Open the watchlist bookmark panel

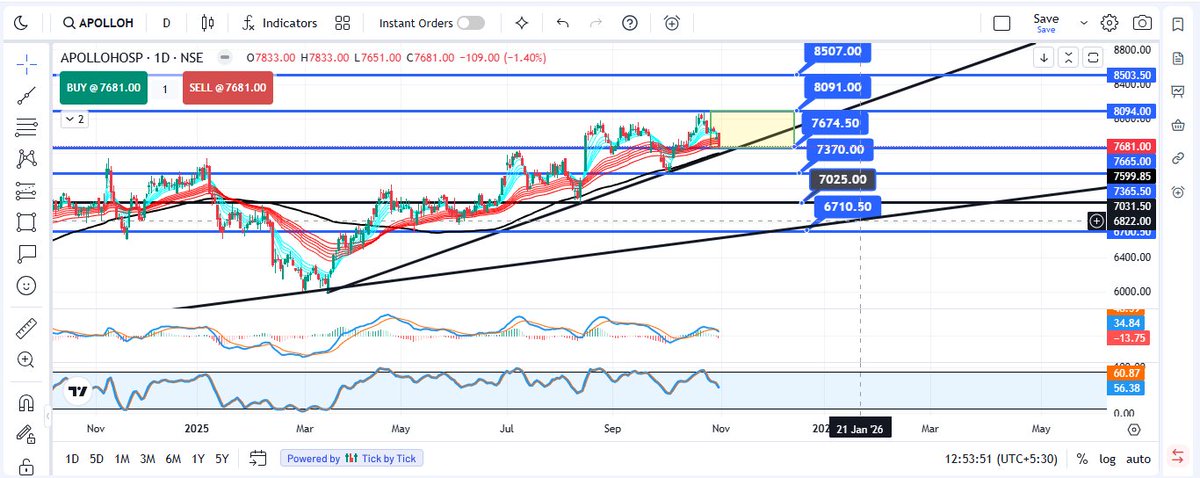coord(1177,23)
